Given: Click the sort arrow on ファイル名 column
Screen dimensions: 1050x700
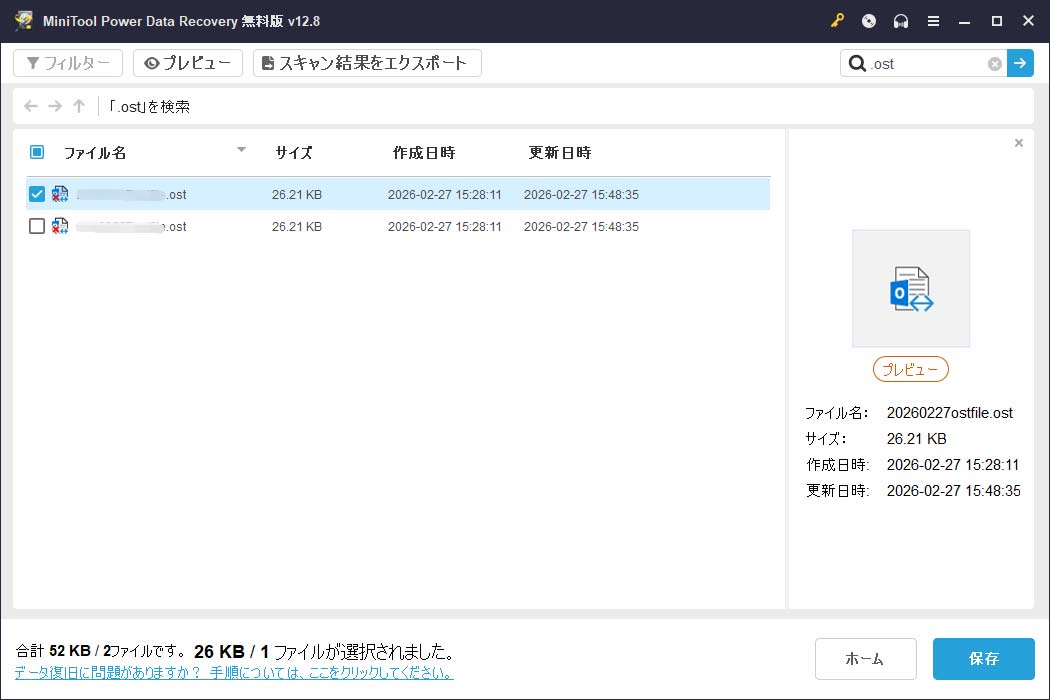Looking at the screenshot, I should coord(241,150).
